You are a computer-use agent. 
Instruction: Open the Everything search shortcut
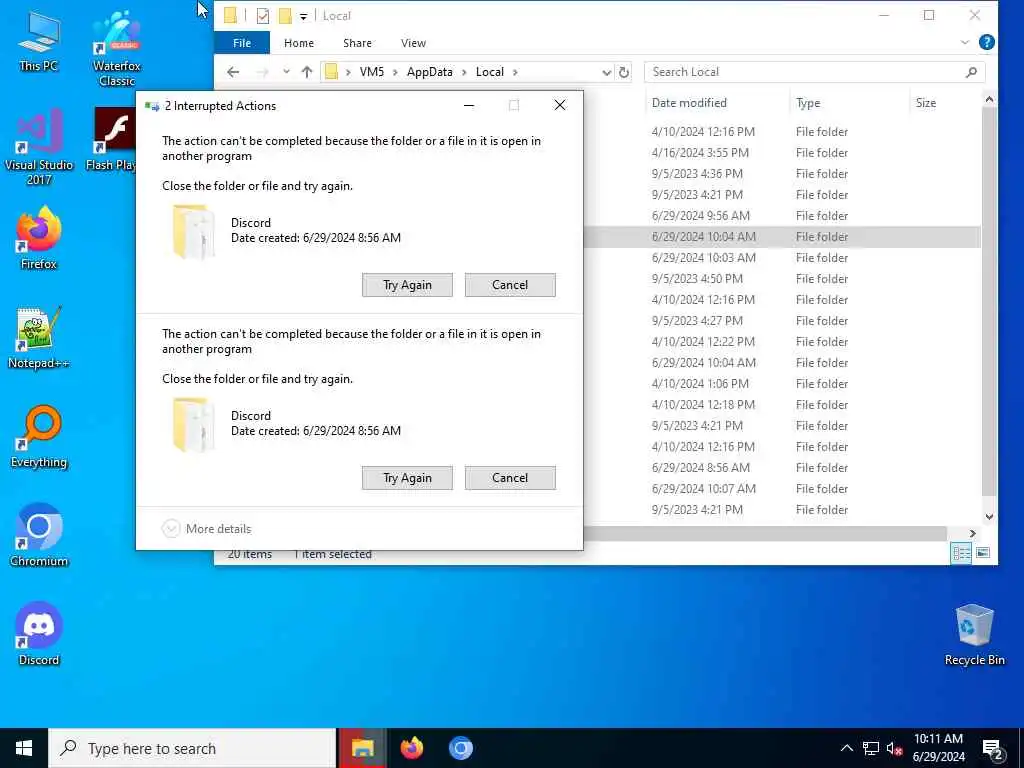point(39,437)
